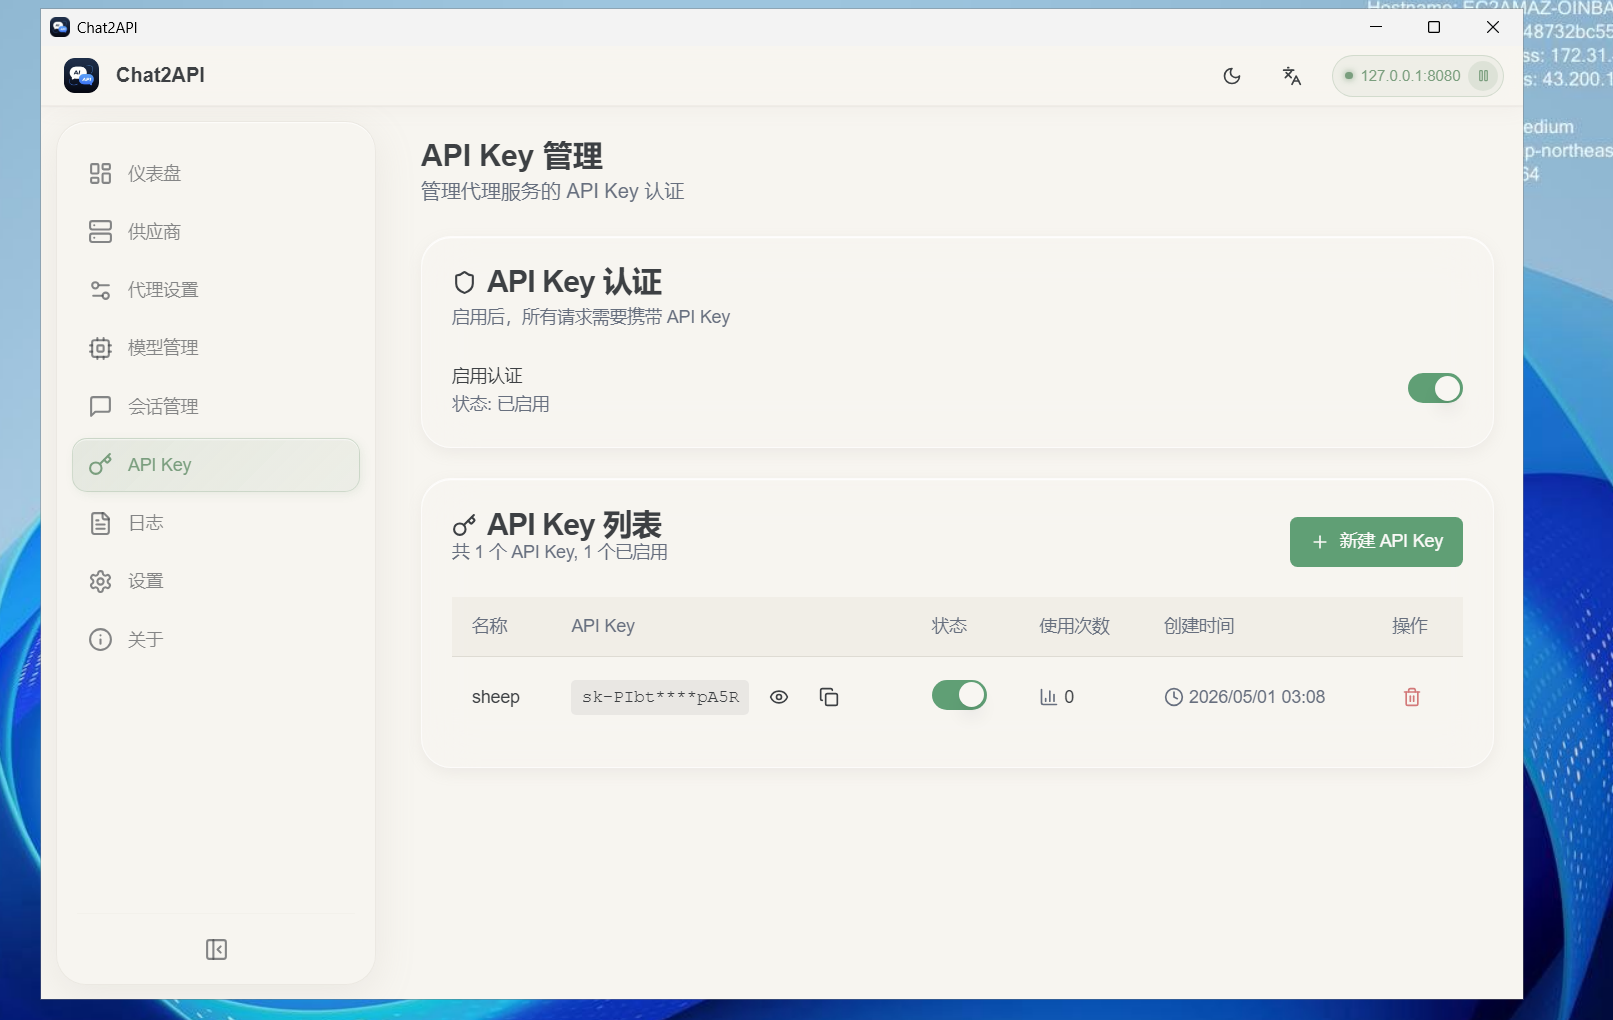Click the Chat2API logo in header
The height and width of the screenshot is (1020, 1613).
81,75
